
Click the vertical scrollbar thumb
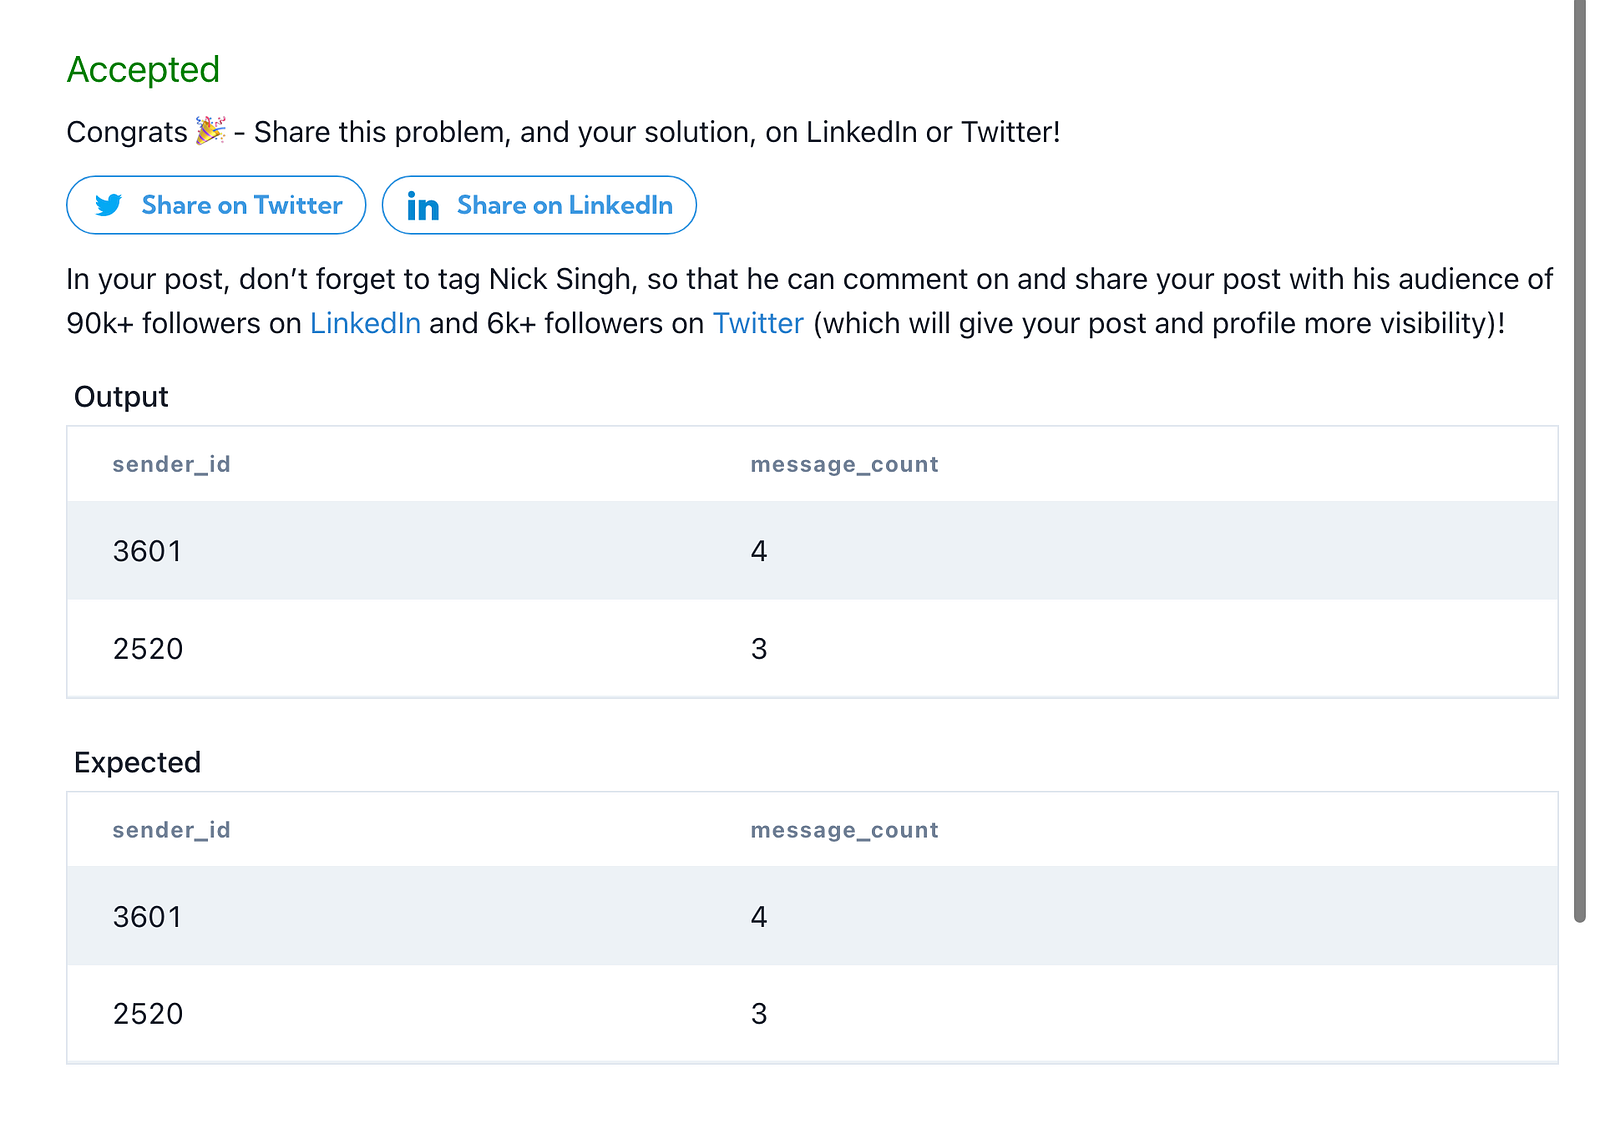1580,460
